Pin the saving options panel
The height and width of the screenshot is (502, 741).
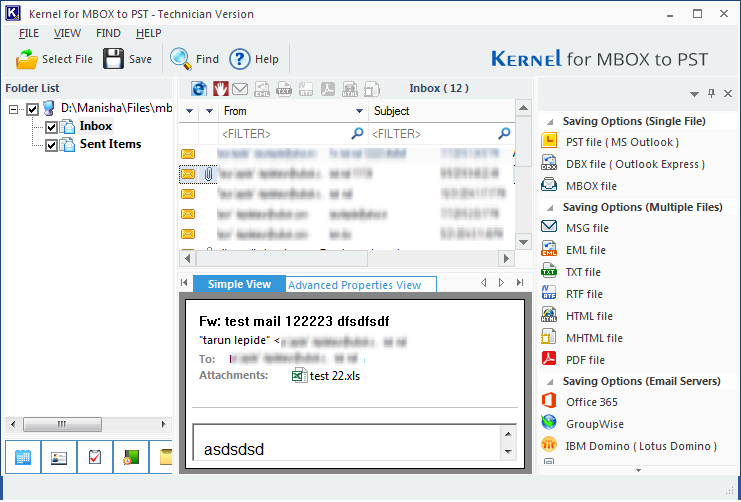(x=711, y=93)
